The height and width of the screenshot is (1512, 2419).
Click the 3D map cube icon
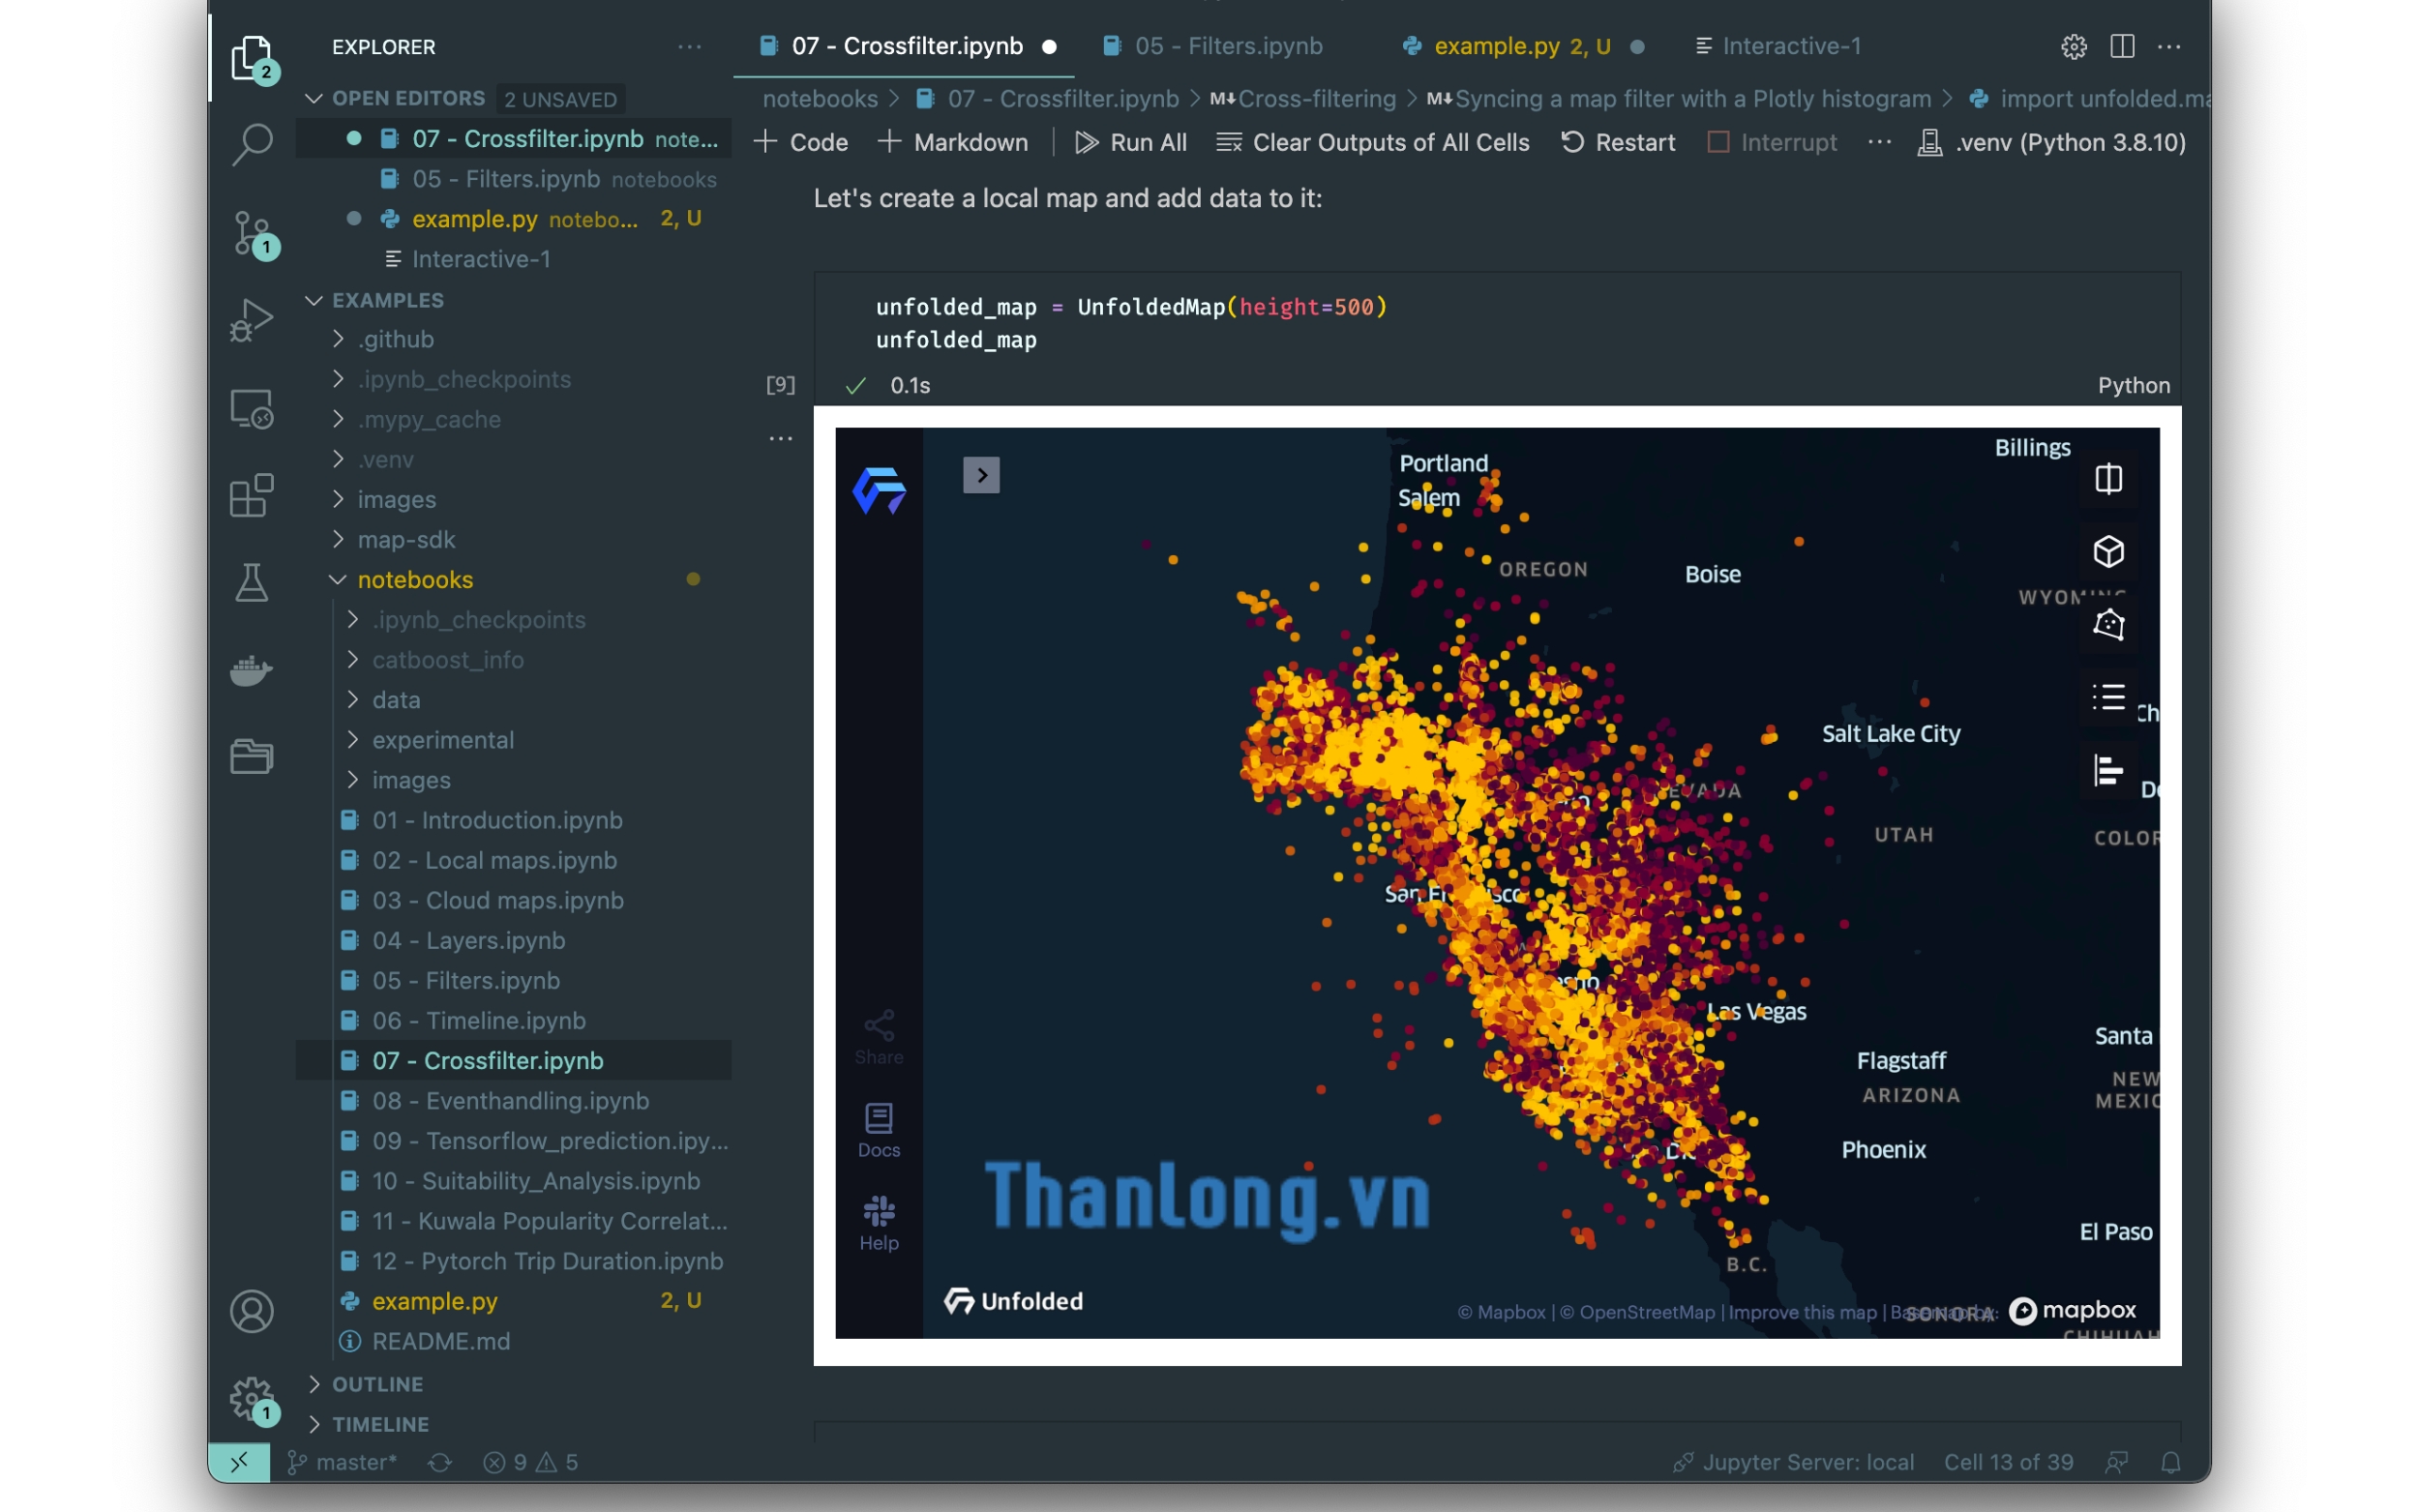(2108, 552)
